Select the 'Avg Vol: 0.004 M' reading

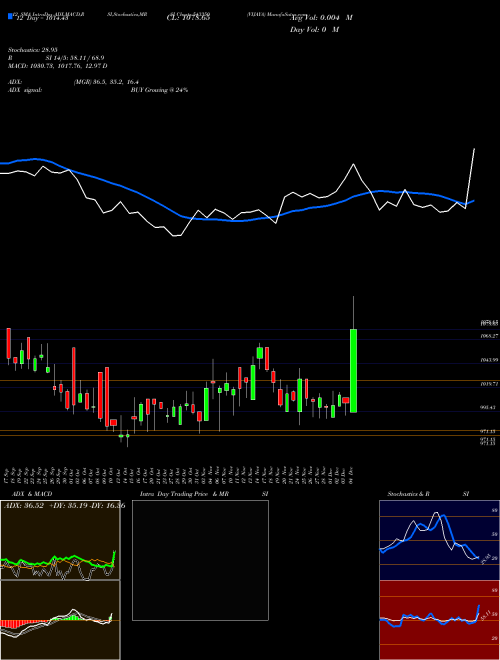tap(321, 18)
